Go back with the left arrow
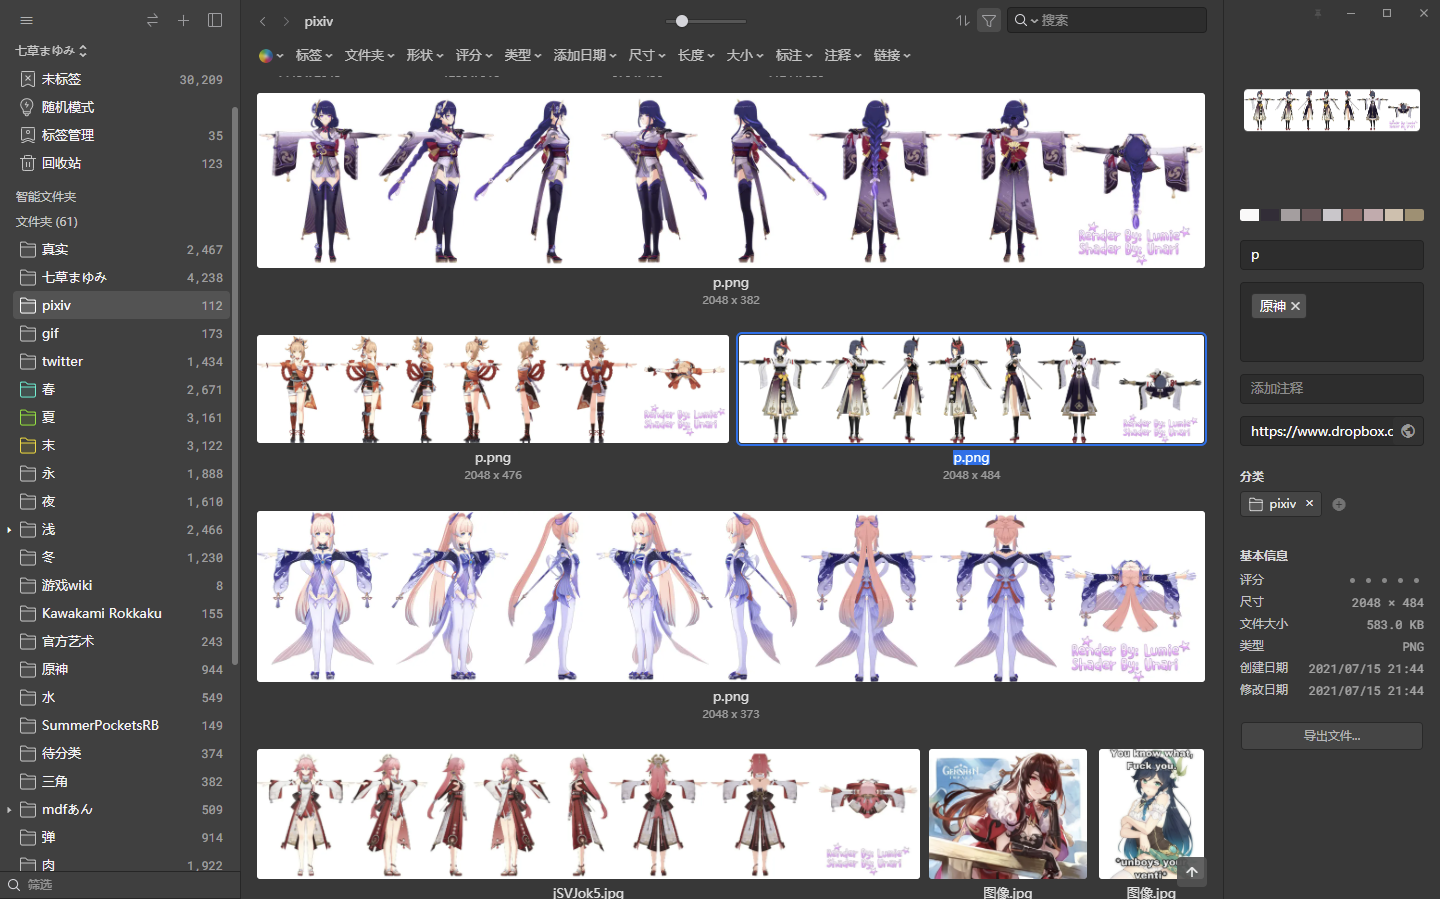1440x899 pixels. 262,21
